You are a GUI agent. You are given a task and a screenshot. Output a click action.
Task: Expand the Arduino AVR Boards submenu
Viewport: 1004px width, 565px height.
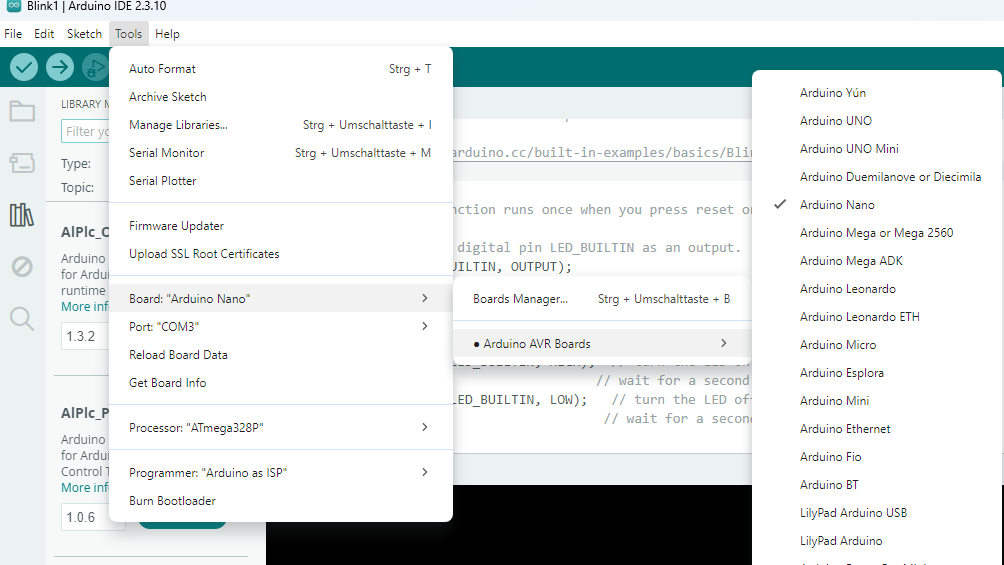click(x=601, y=344)
